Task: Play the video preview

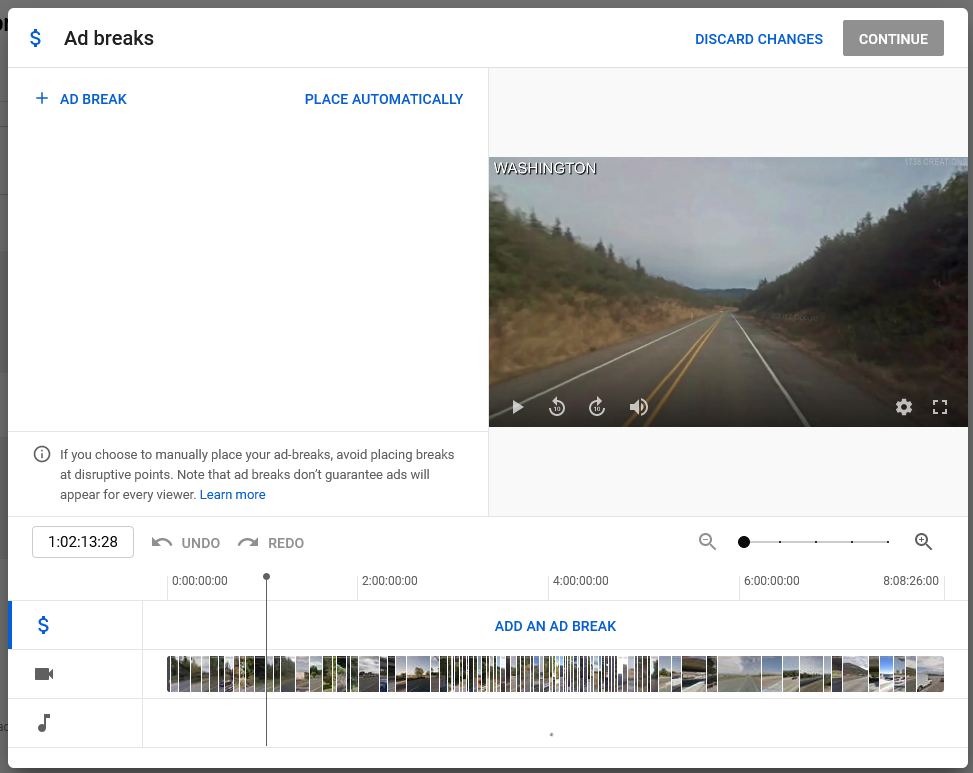Action: coord(518,407)
